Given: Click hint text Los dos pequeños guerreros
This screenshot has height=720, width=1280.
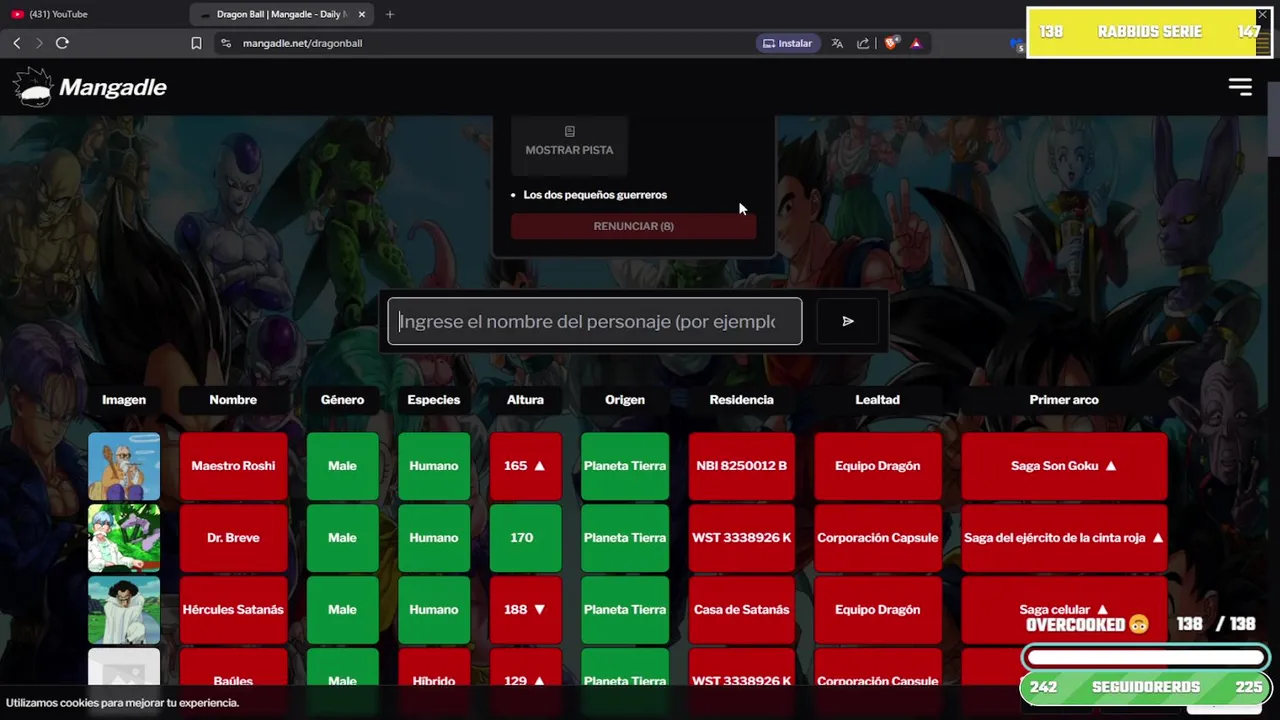Looking at the screenshot, I should pyautogui.click(x=595, y=195).
